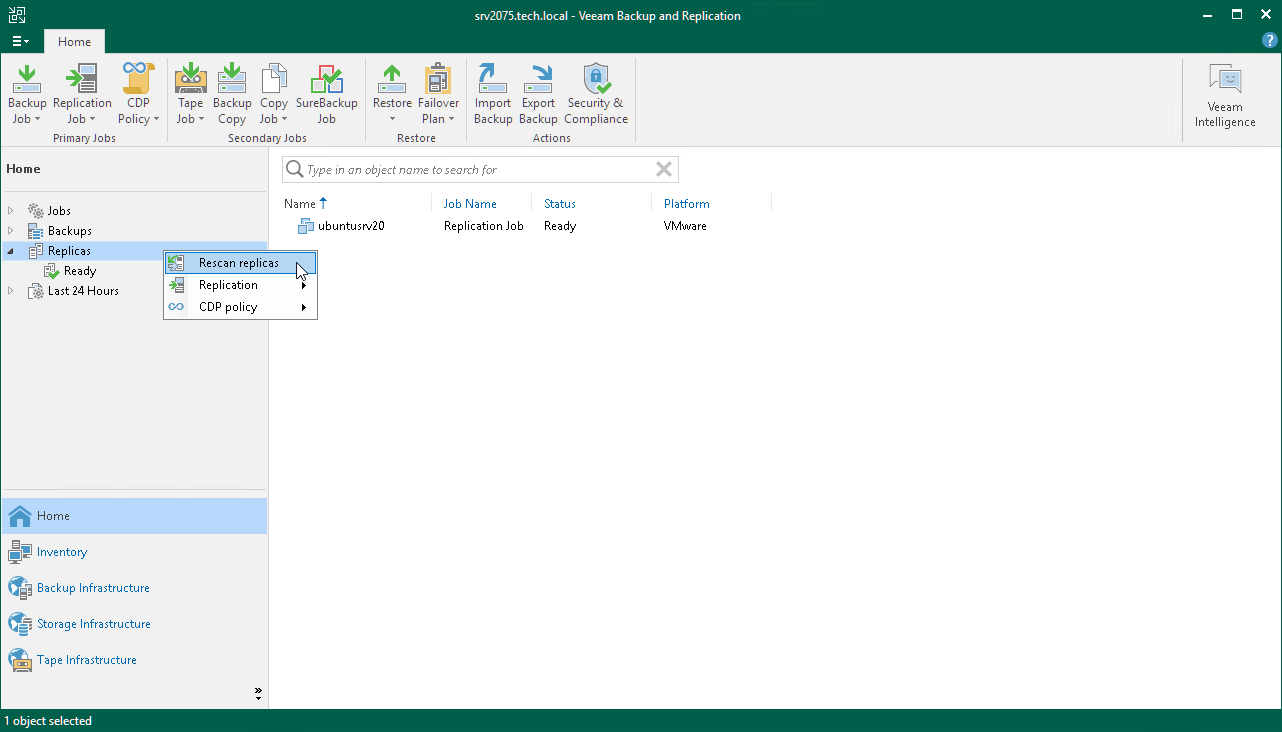Click the Import Backup ribbon icon
This screenshot has width=1282, height=732.
point(493,94)
